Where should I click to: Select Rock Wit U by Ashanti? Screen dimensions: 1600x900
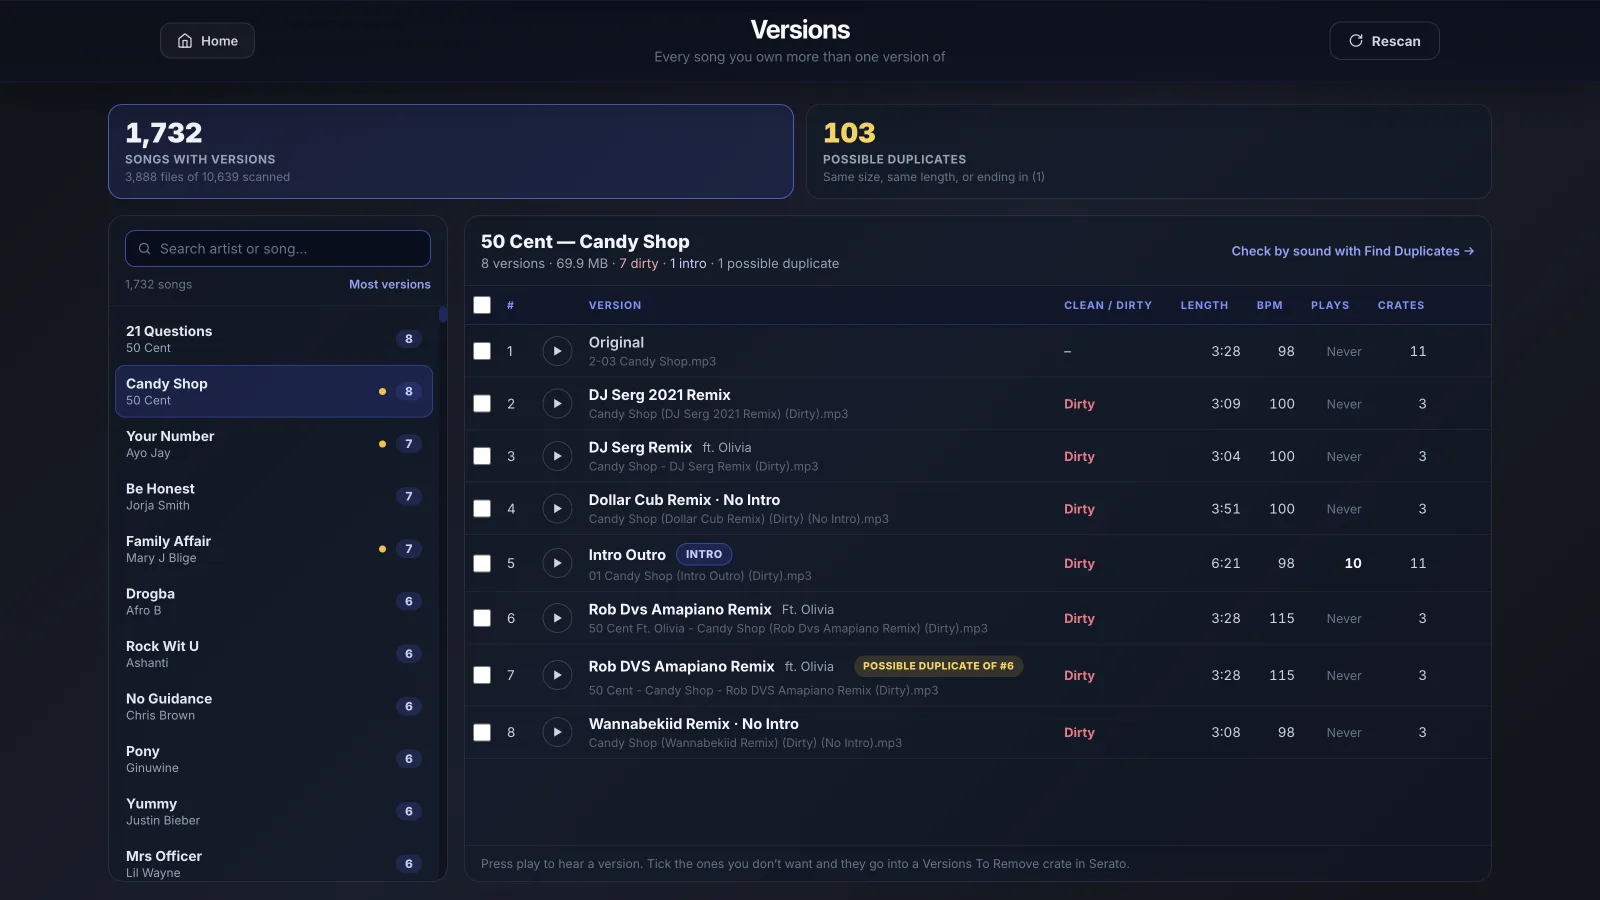tap(274, 654)
